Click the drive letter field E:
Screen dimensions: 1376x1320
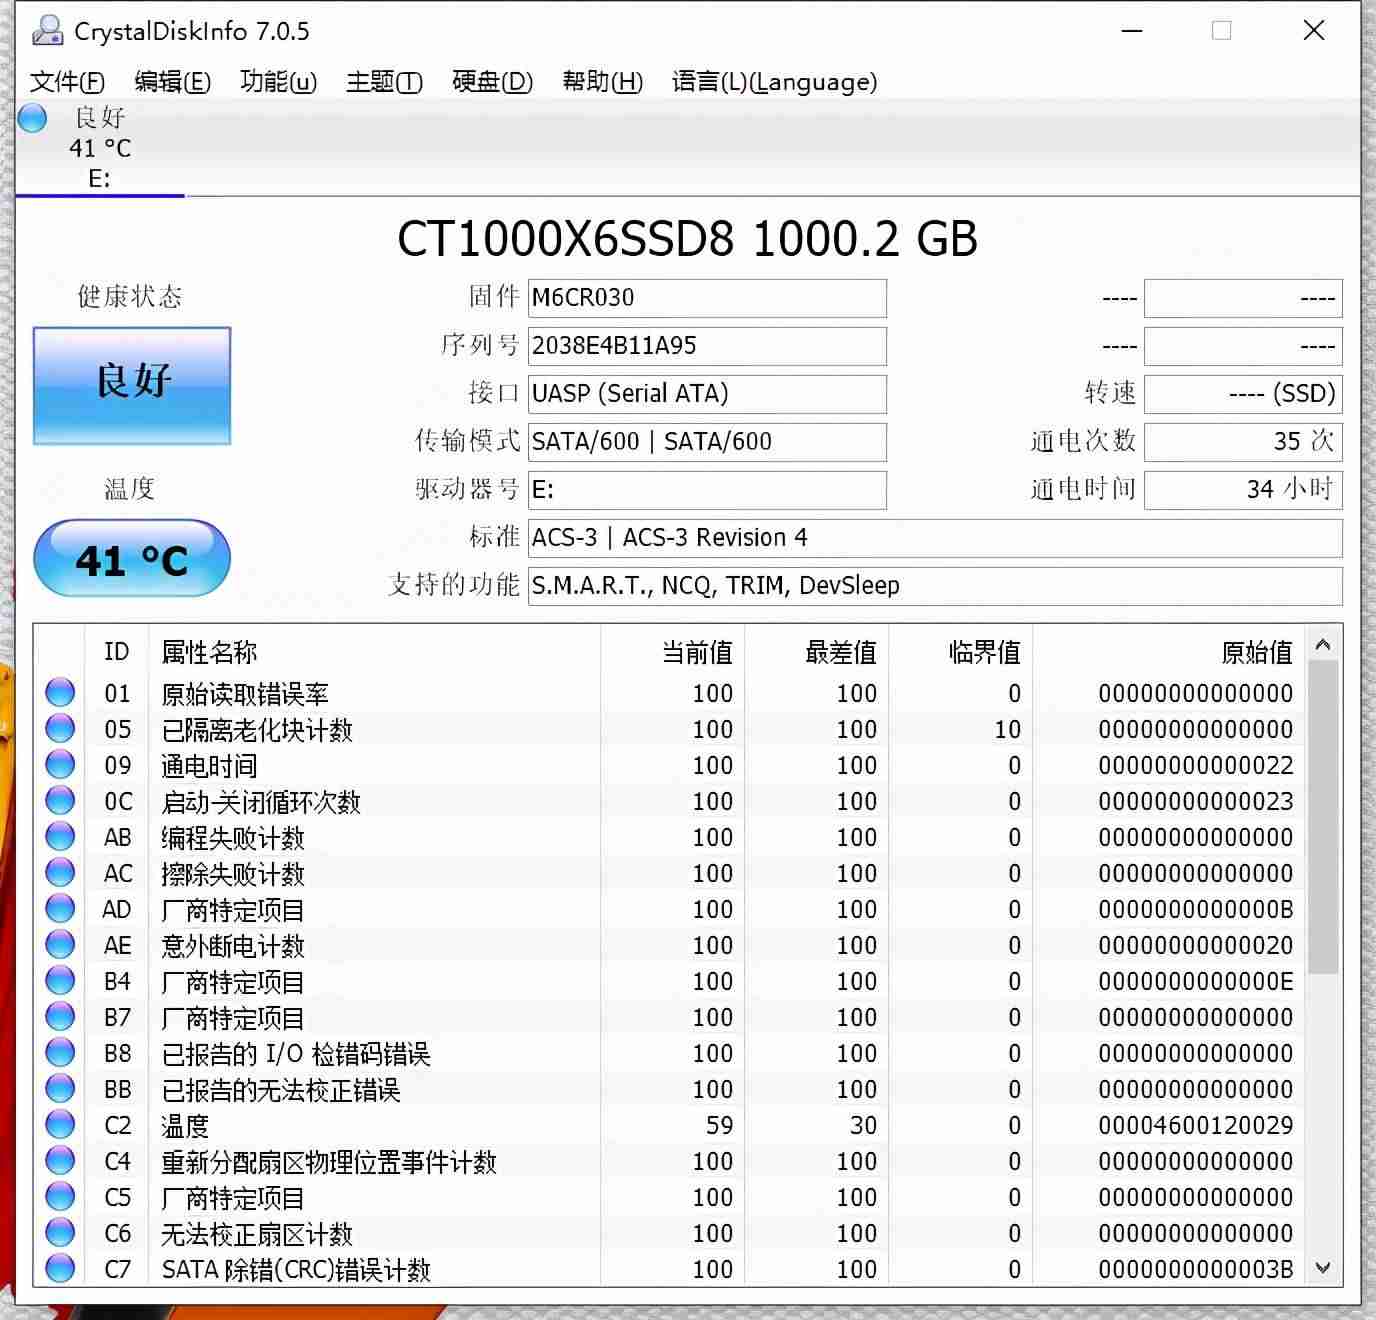707,490
